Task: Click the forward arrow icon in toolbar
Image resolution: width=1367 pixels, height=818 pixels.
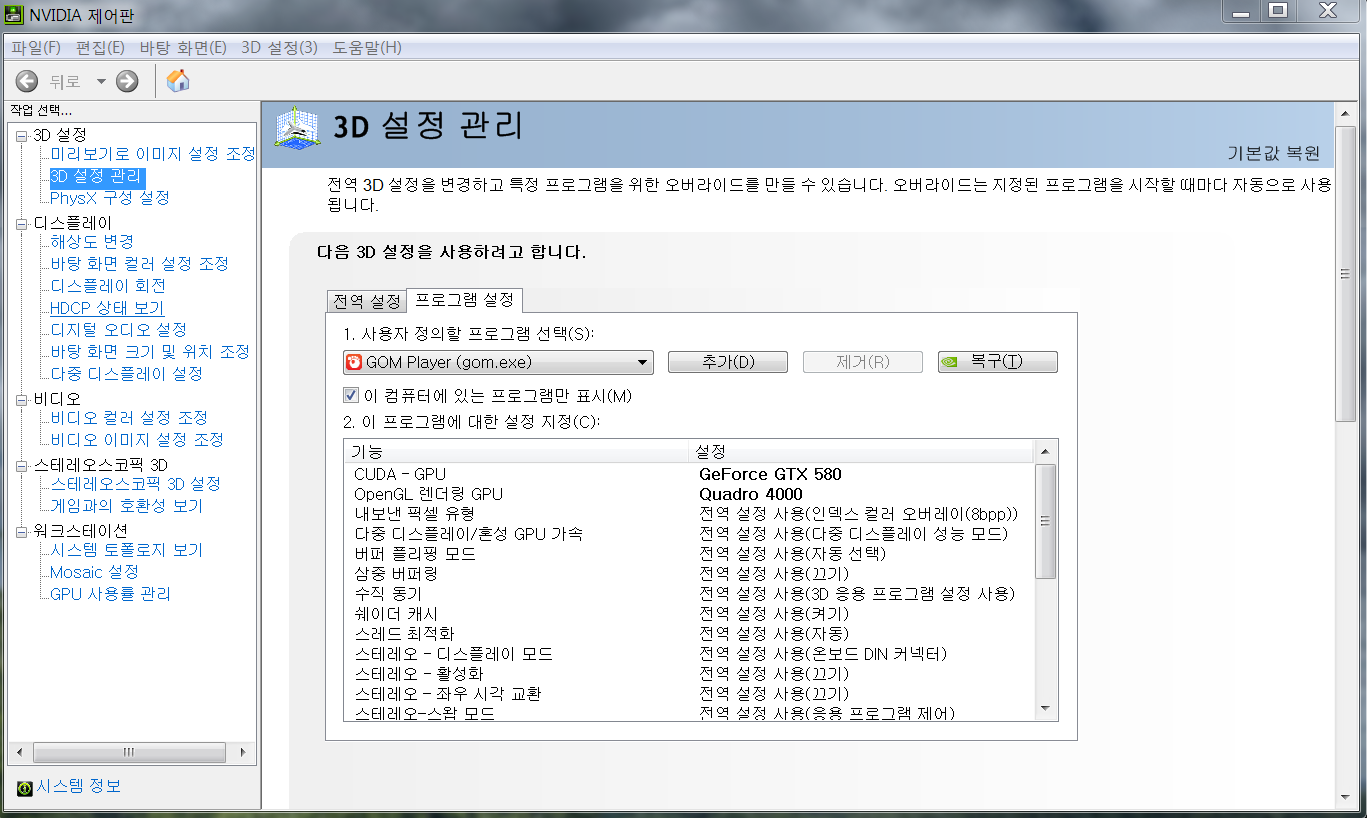Action: pos(127,82)
